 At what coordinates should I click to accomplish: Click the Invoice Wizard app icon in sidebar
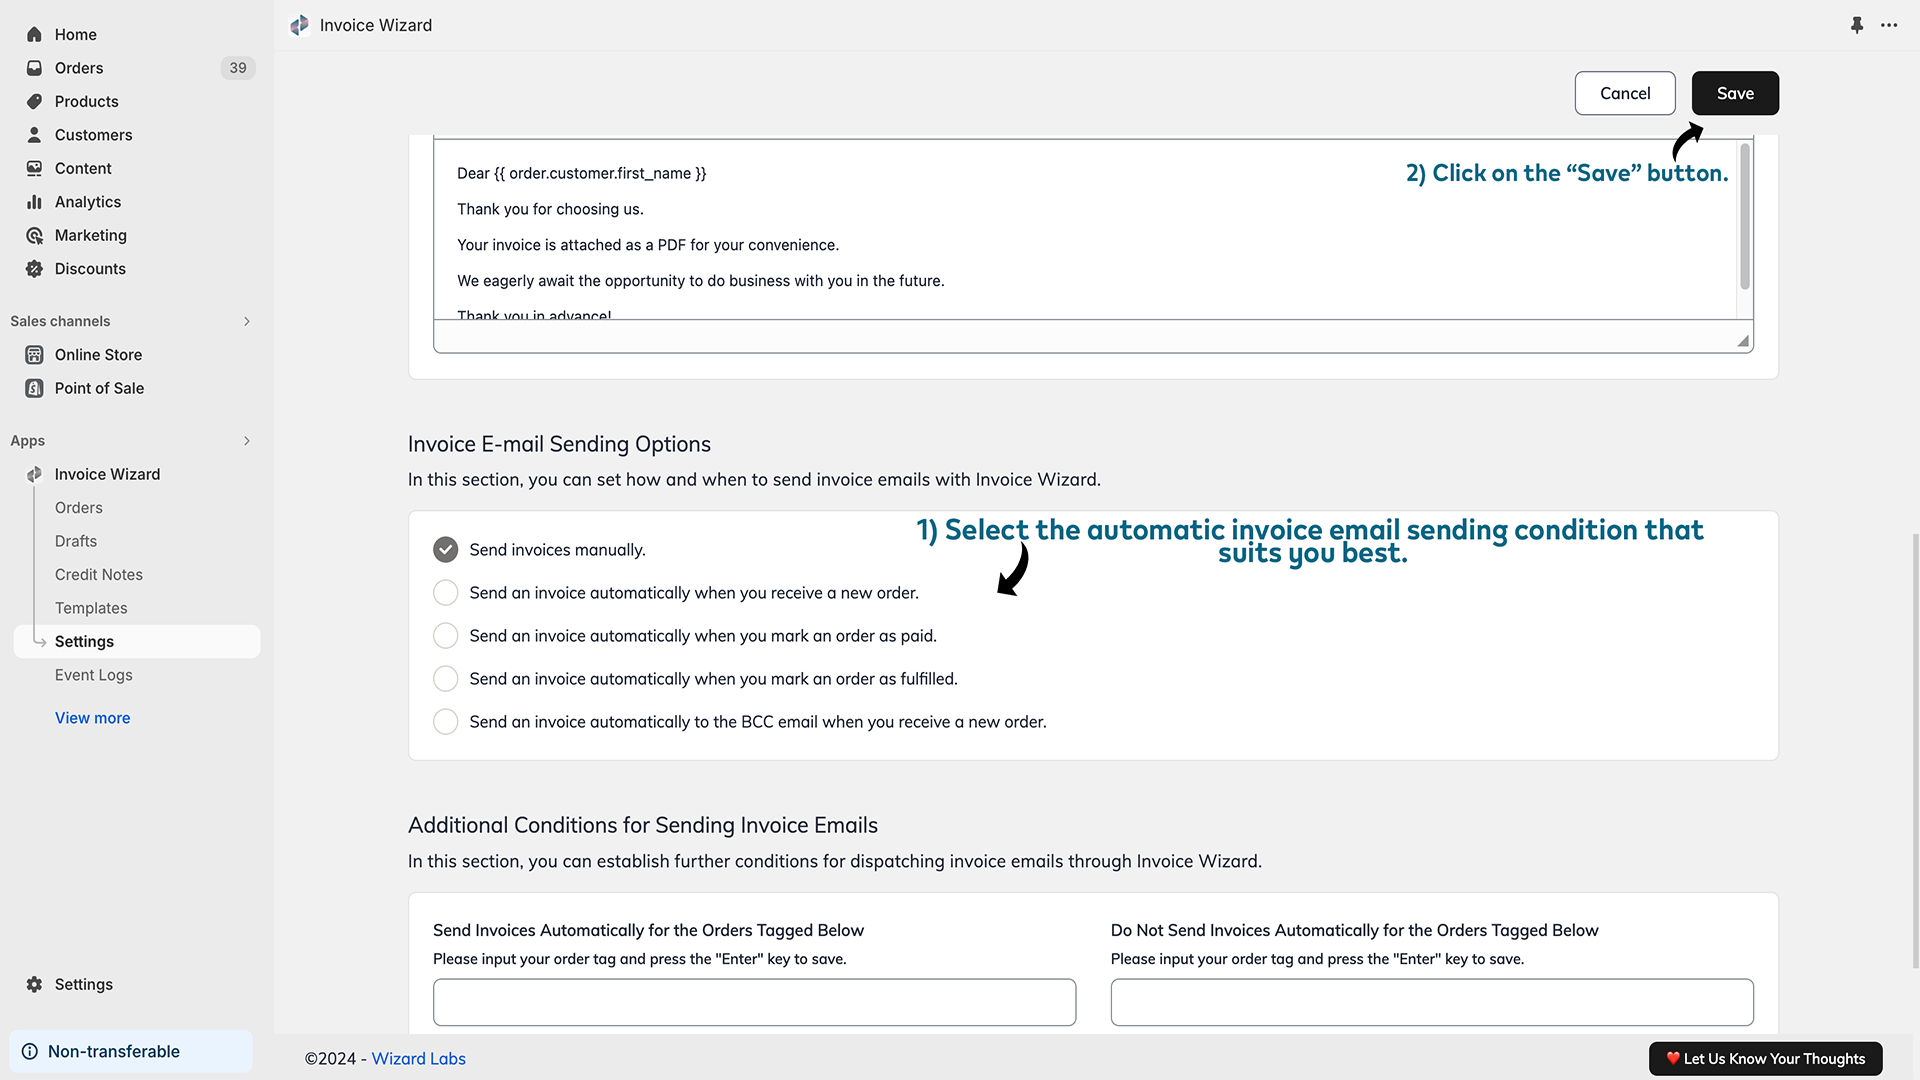pyautogui.click(x=34, y=474)
